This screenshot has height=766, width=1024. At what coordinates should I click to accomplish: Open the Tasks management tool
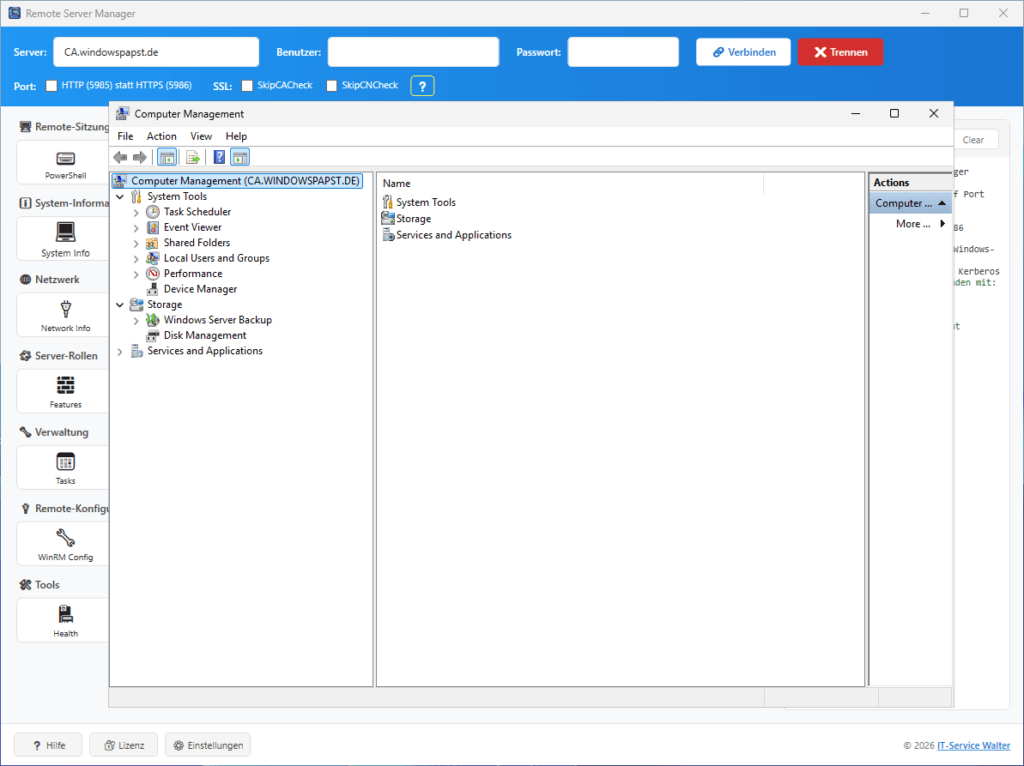[x=64, y=467]
